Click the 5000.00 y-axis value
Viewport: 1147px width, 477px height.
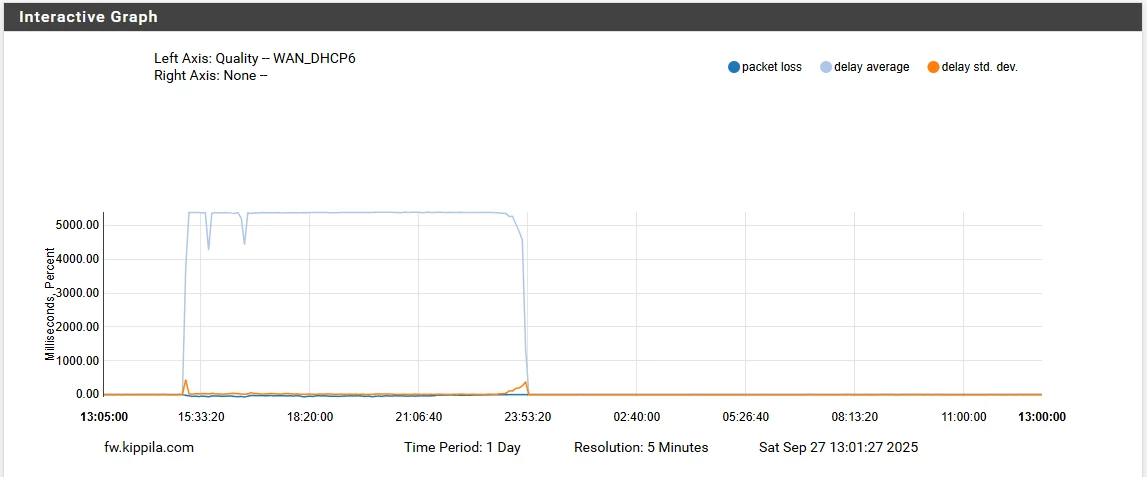click(77, 225)
